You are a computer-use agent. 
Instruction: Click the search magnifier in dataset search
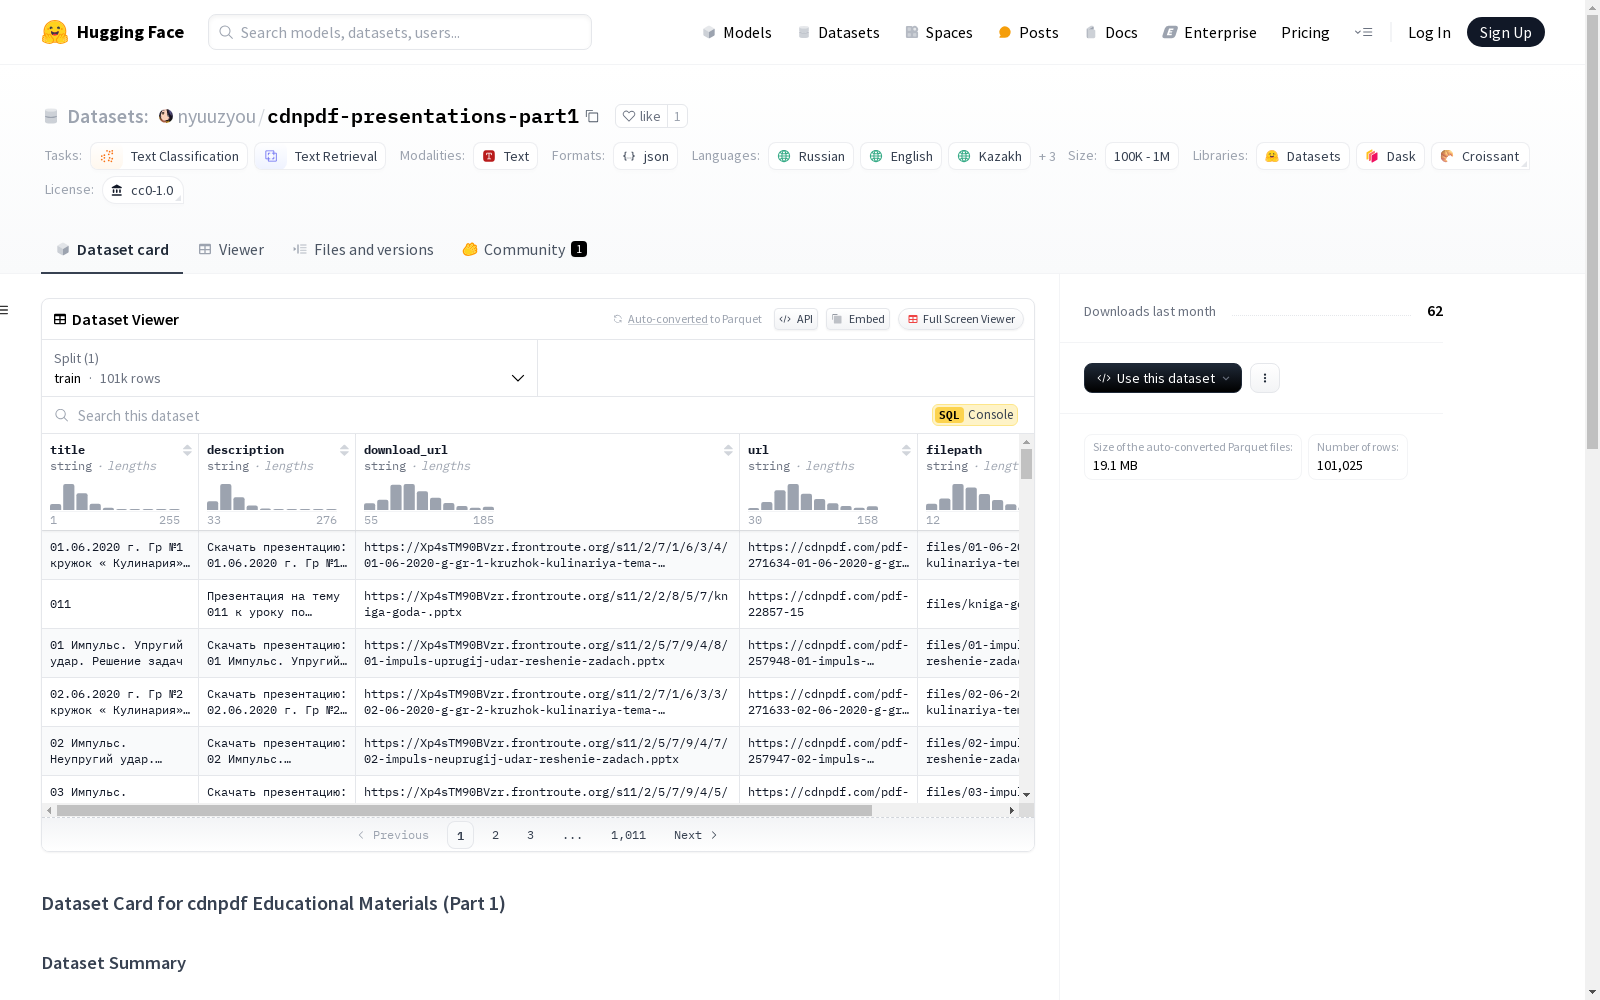tap(62, 415)
